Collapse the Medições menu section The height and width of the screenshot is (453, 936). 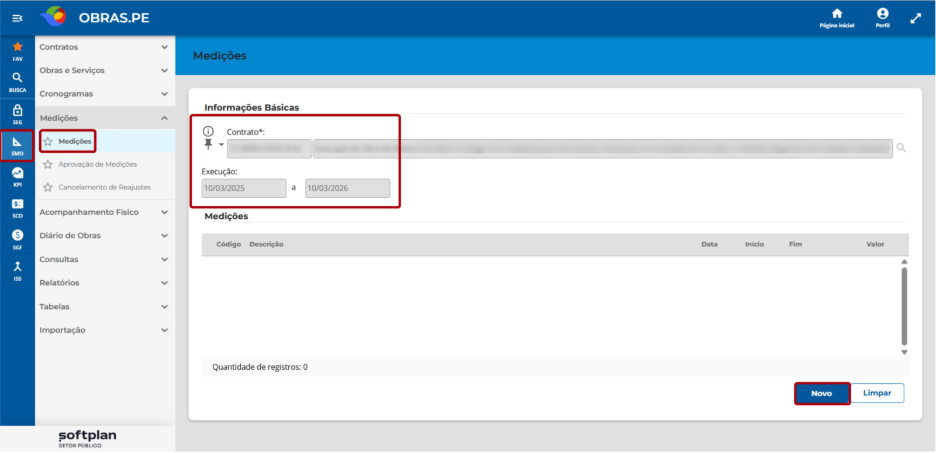[x=105, y=118]
